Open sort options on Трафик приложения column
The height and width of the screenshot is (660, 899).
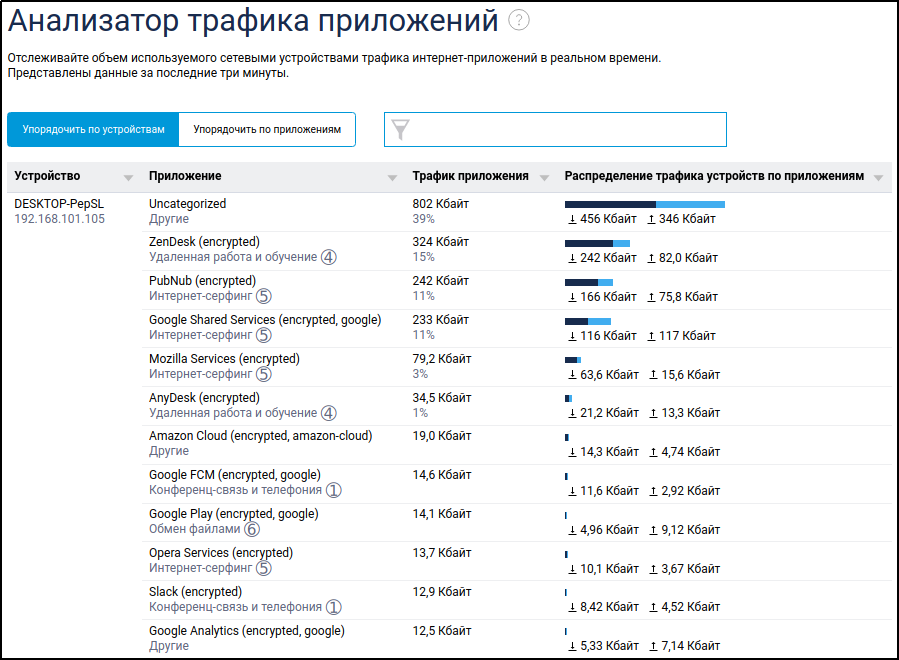[545, 176]
